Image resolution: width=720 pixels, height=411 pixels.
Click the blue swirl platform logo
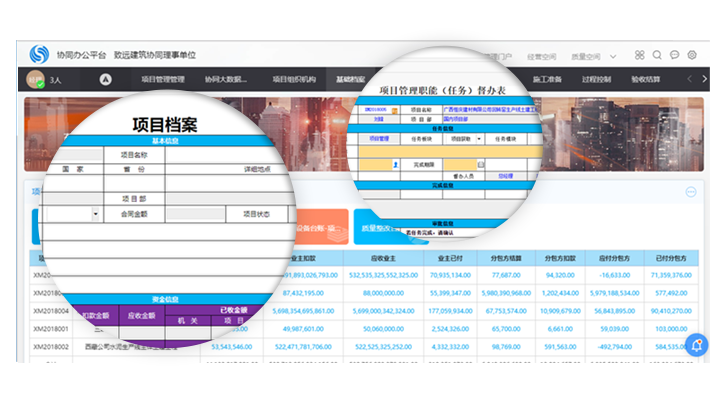(x=39, y=54)
